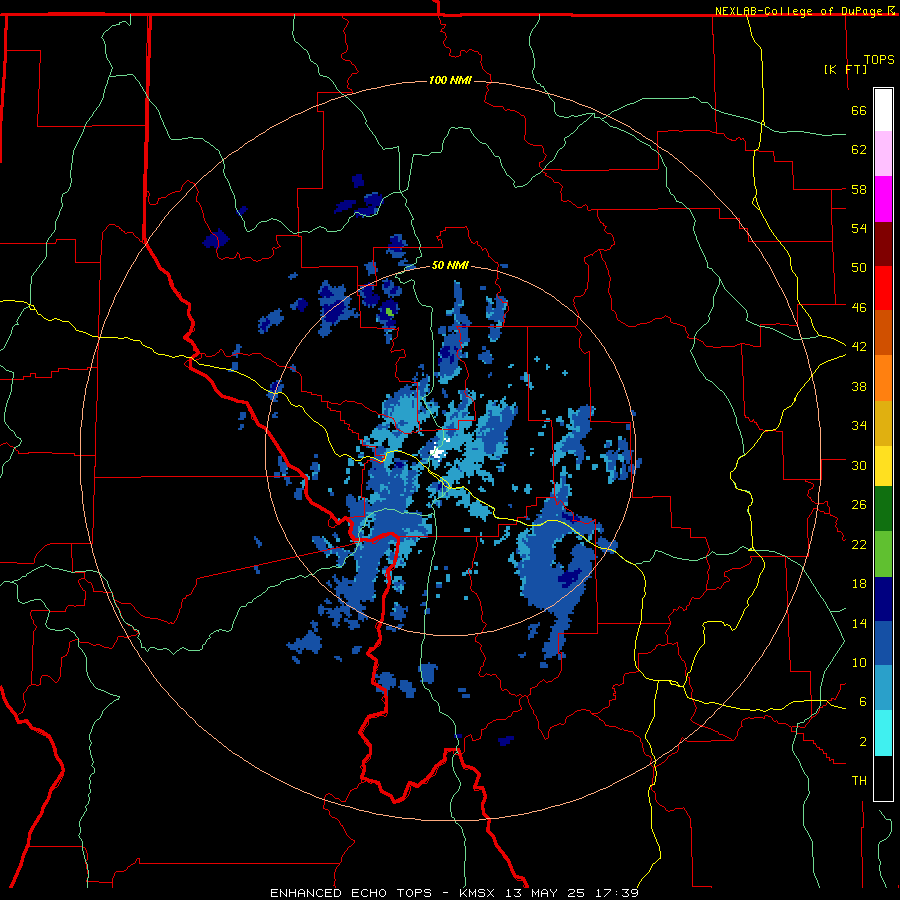Select the dark green legend swatch
The width and height of the screenshot is (900, 900).
coord(883,509)
